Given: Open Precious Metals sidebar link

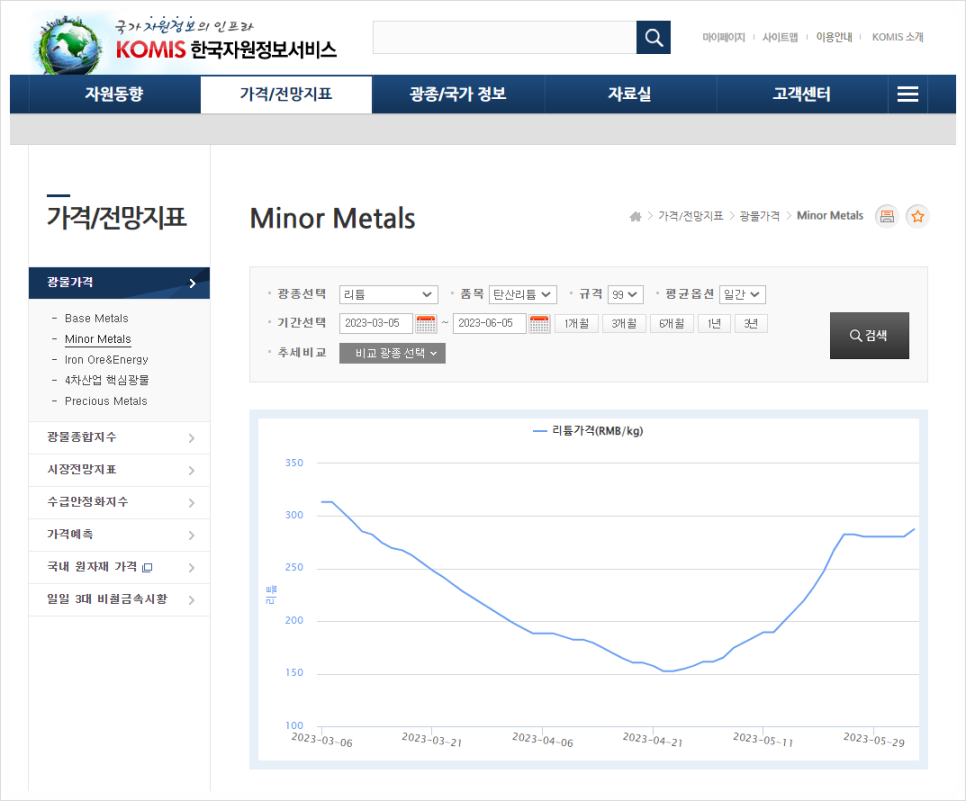Looking at the screenshot, I should 106,401.
